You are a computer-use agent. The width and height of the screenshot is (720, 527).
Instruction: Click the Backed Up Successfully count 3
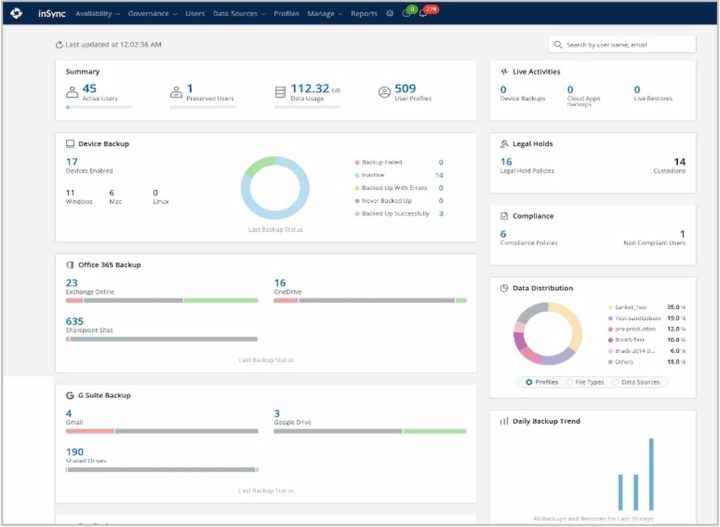click(441, 213)
